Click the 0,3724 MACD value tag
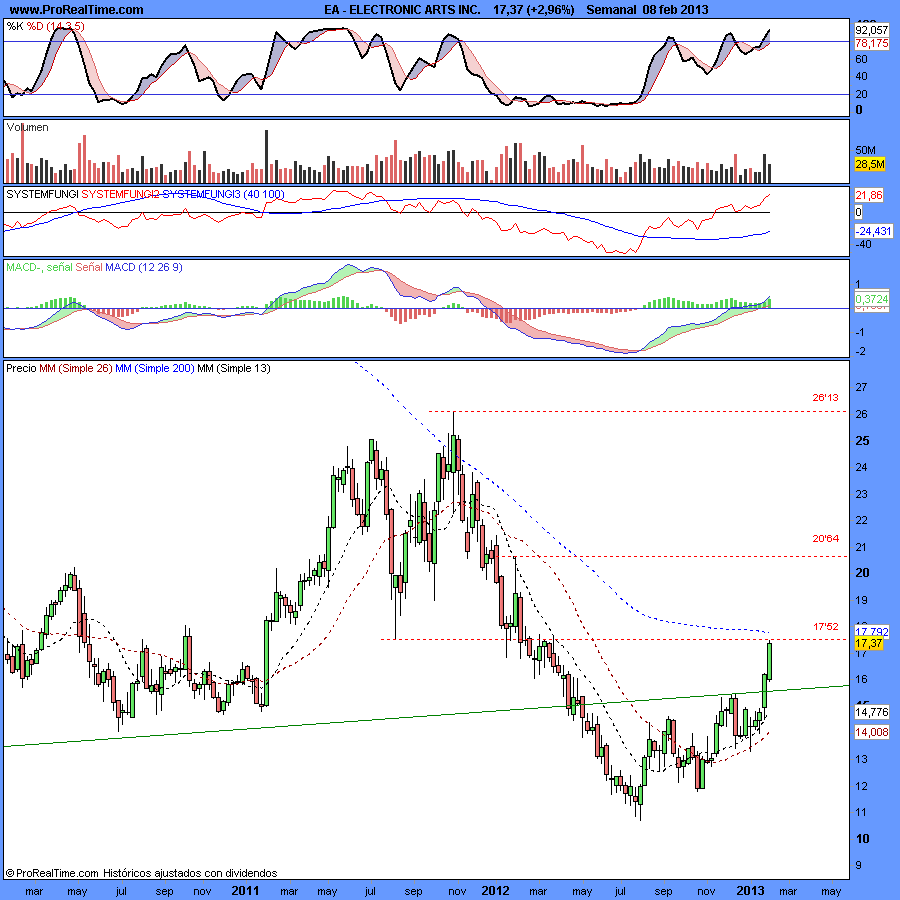The height and width of the screenshot is (900, 900). [871, 299]
